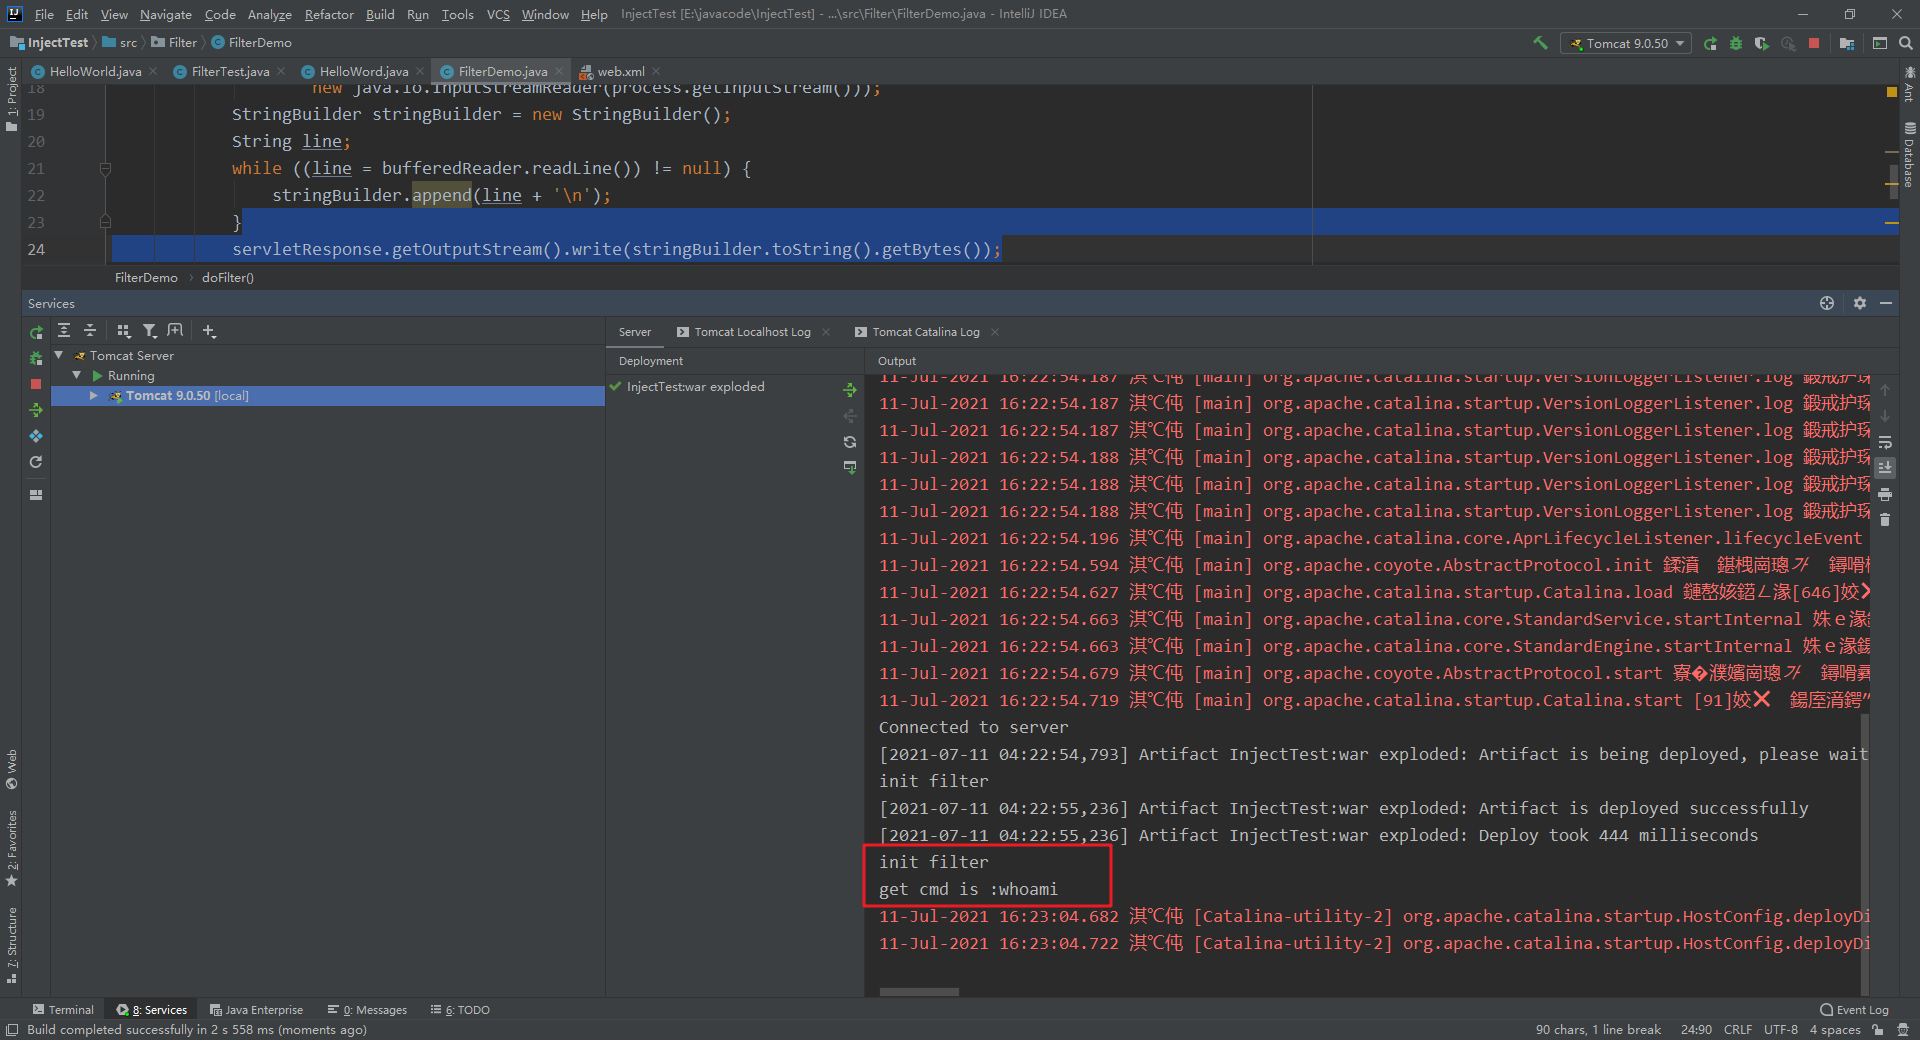Rerun Tomcat from the main toolbar
This screenshot has height=1040, width=1920.
[1711, 43]
